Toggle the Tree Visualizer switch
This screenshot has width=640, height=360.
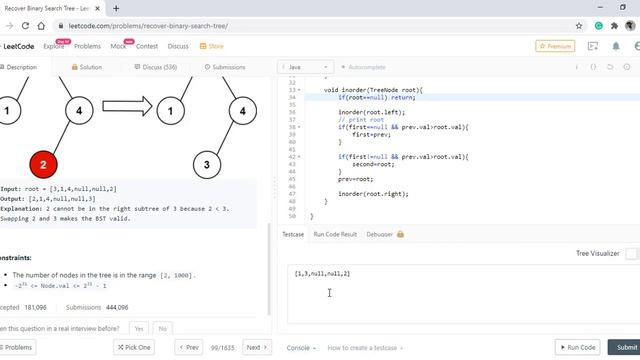(632, 253)
